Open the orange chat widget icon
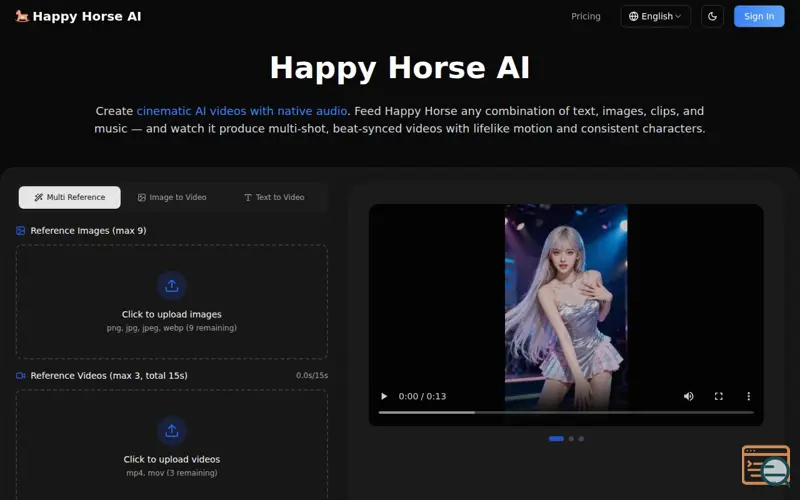 point(766,465)
